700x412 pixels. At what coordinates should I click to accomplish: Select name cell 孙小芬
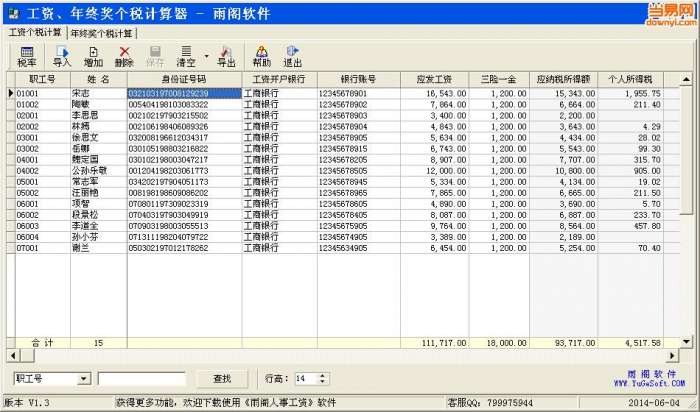coord(99,237)
